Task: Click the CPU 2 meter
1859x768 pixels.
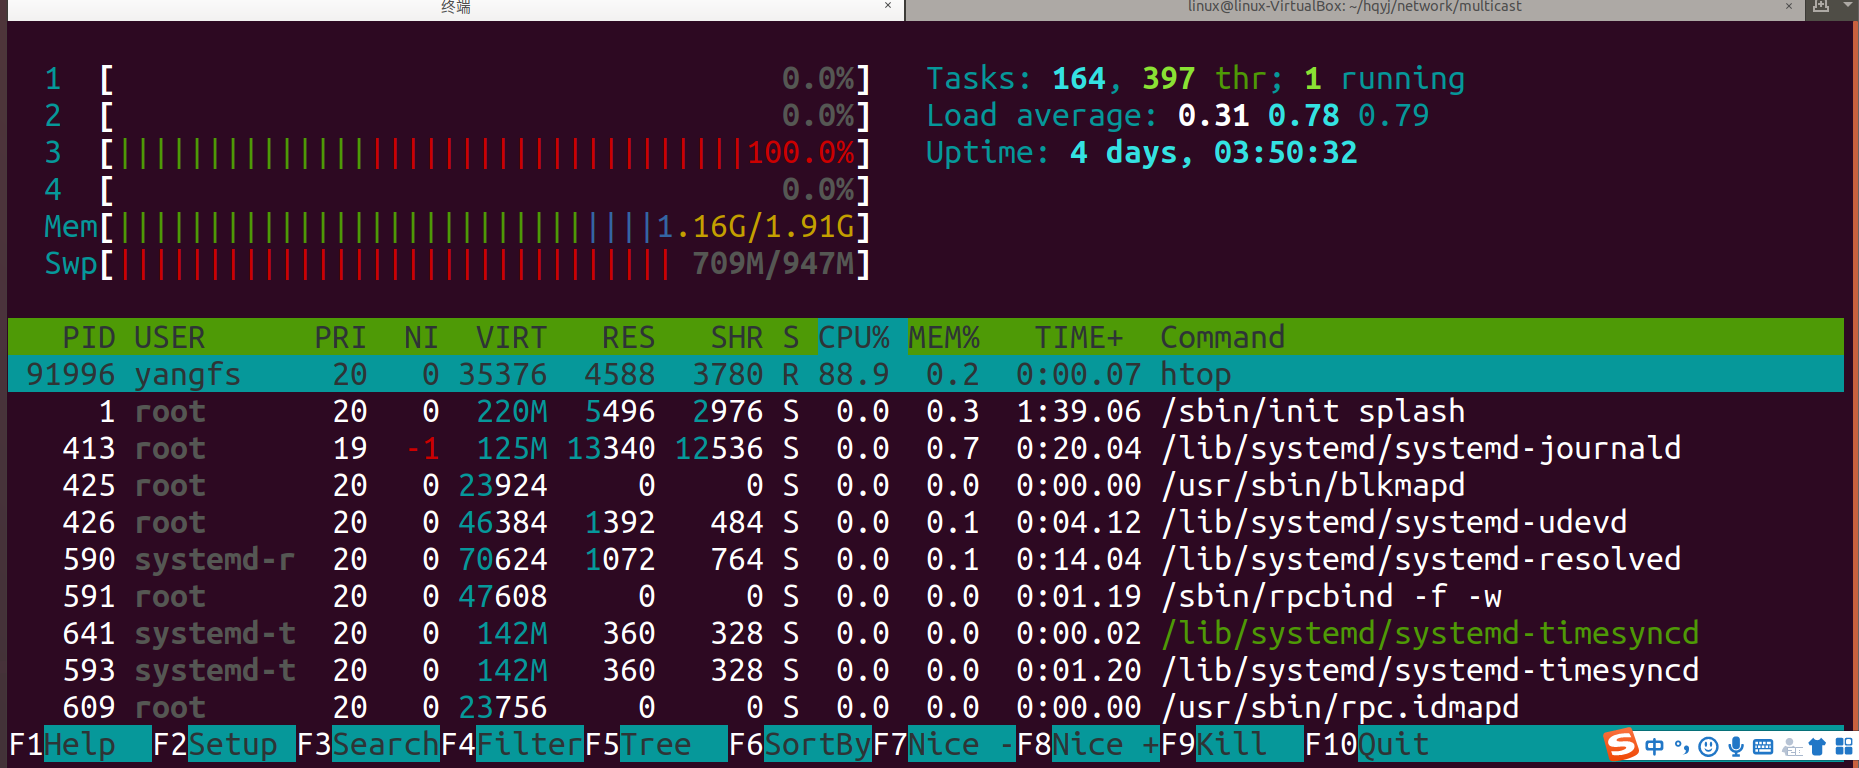Action: pos(457,116)
